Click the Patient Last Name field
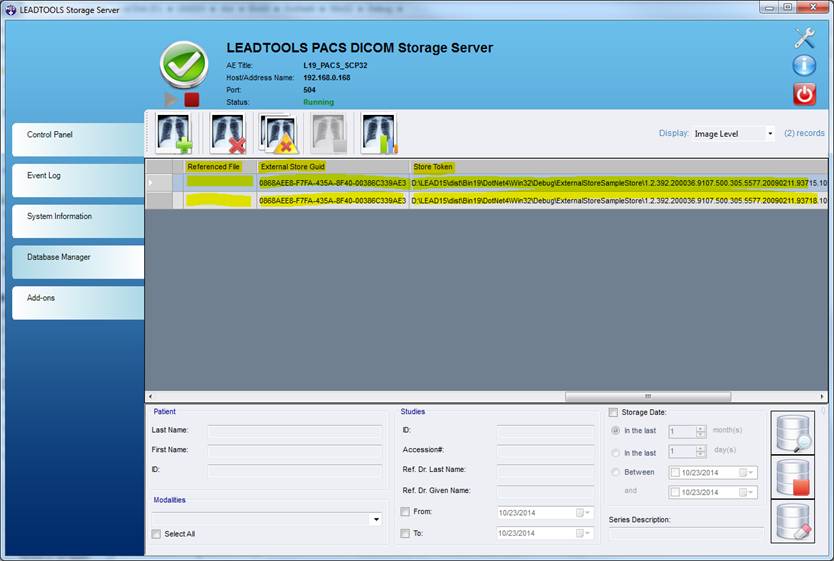The image size is (834, 561). tap(295, 430)
